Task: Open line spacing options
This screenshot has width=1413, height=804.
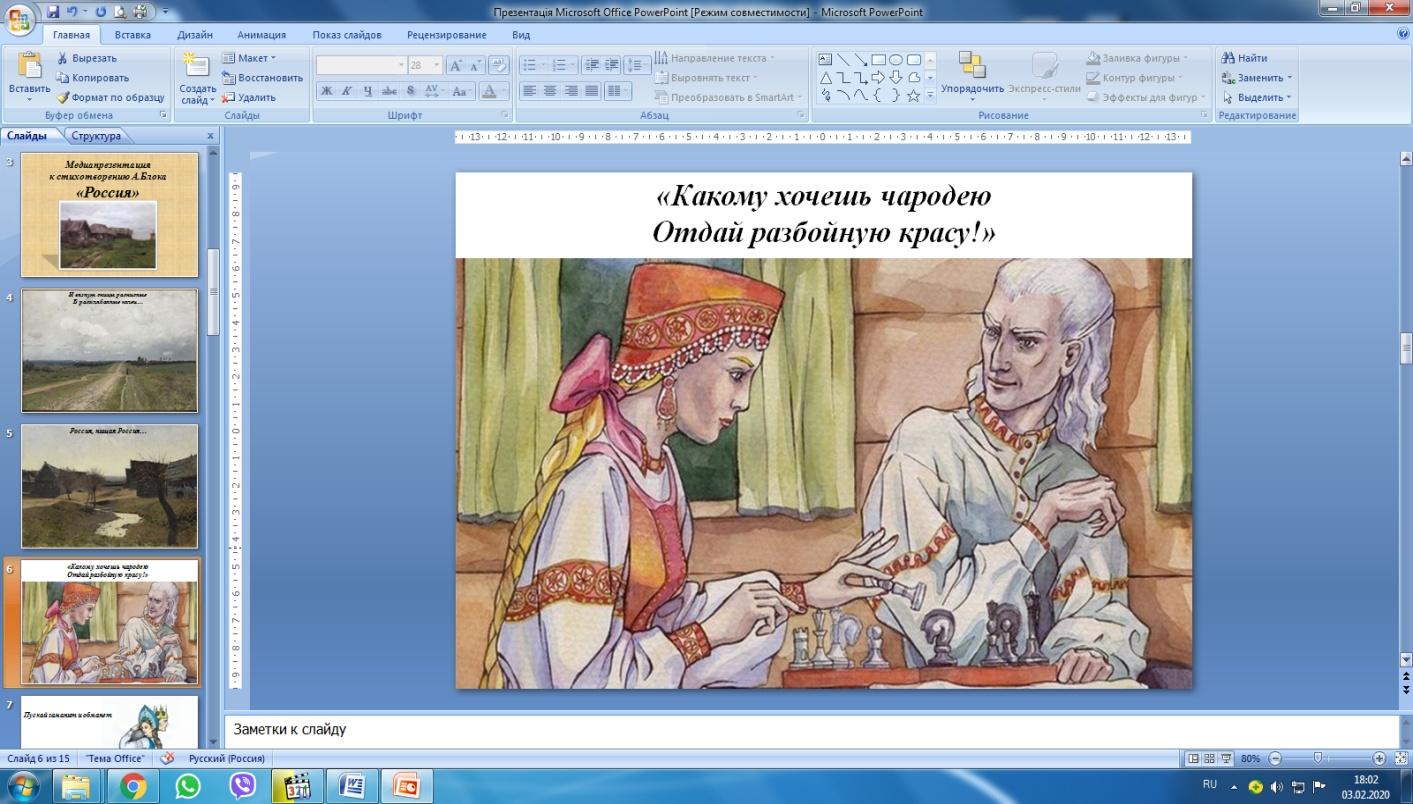Action: pyautogui.click(x=636, y=65)
